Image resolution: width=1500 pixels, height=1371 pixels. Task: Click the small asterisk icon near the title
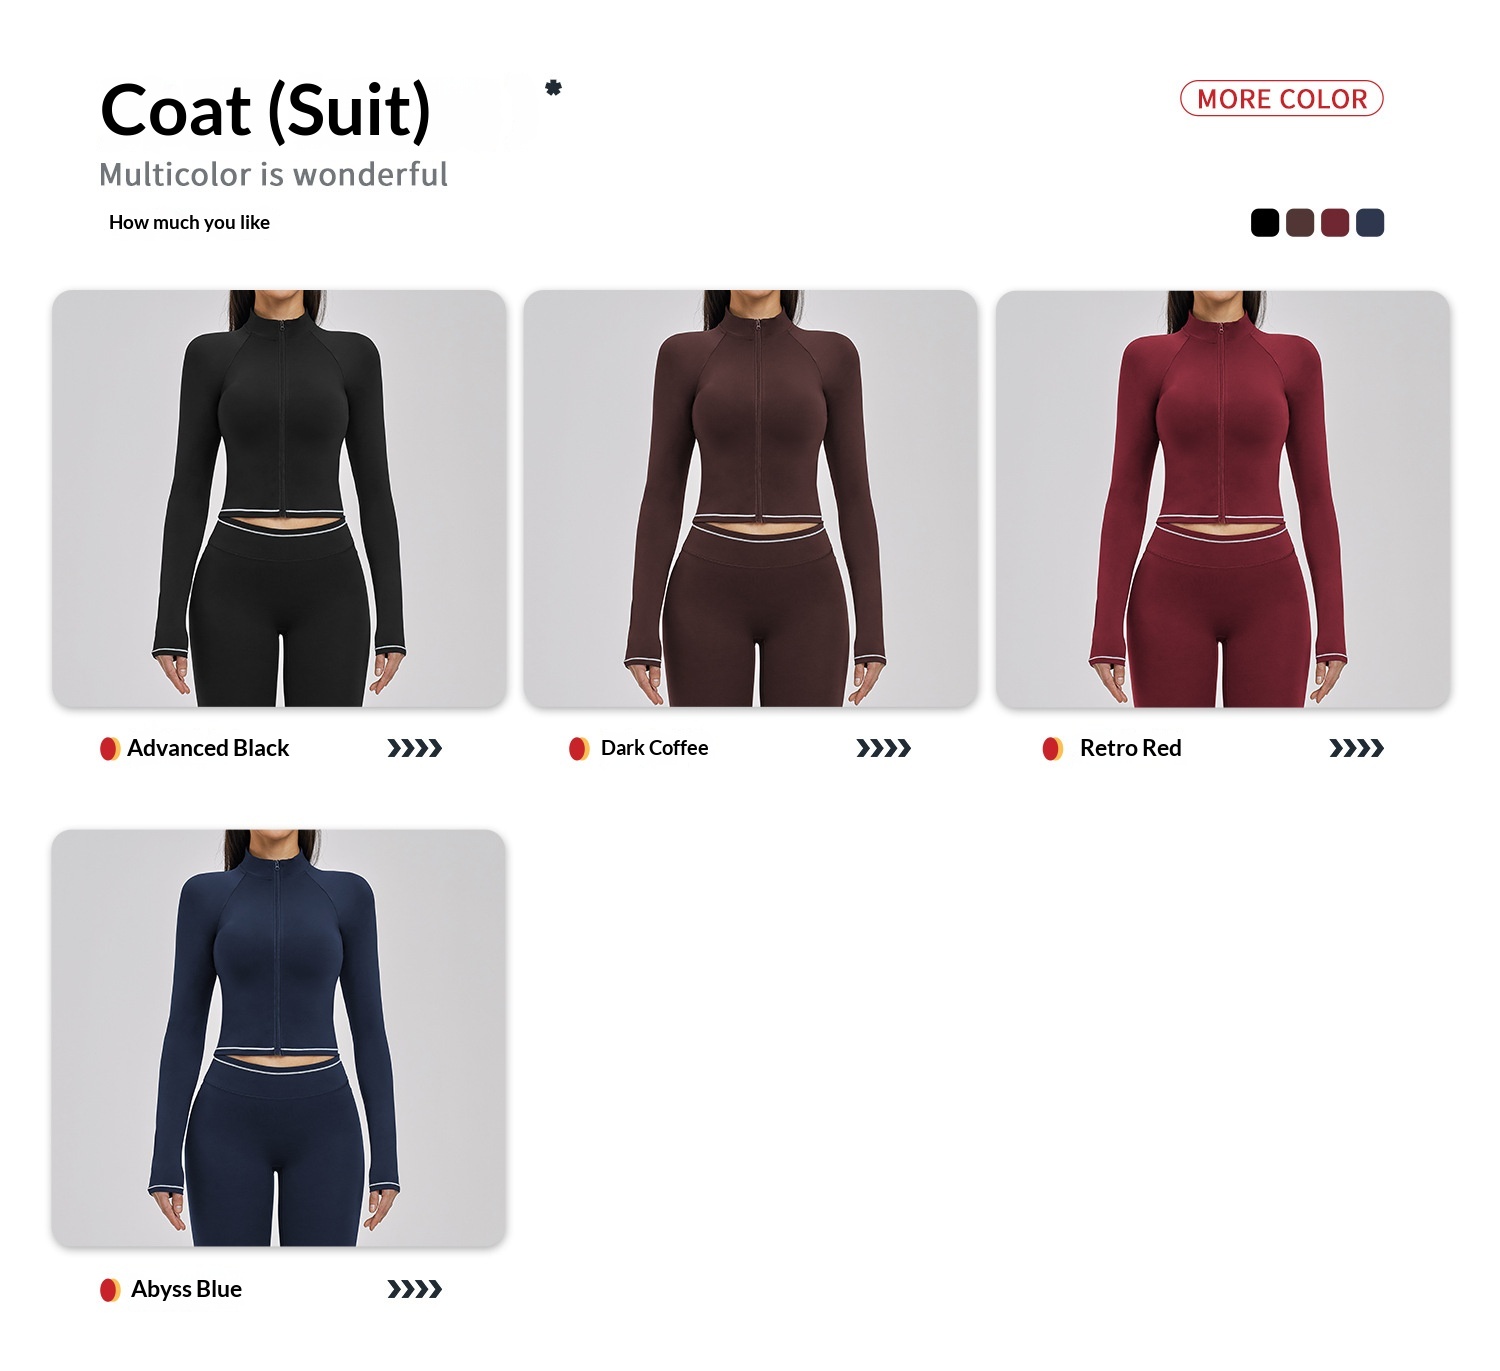[x=553, y=88]
